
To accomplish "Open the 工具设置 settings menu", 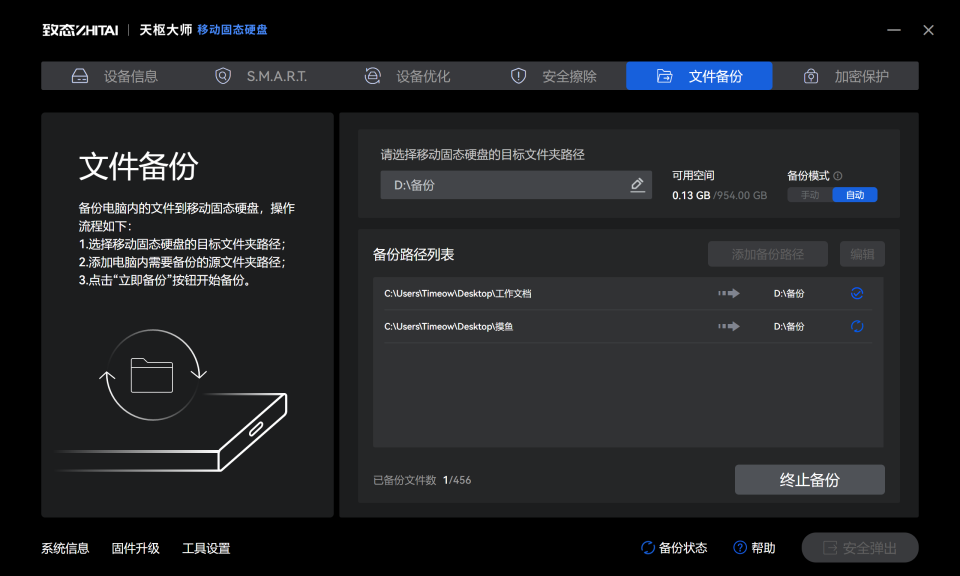I will tap(207, 548).
